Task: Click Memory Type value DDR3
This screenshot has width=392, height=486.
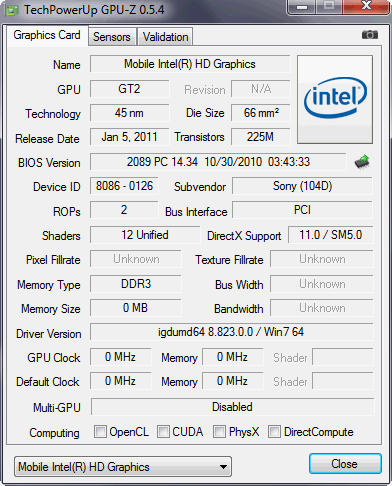Action: click(x=136, y=284)
